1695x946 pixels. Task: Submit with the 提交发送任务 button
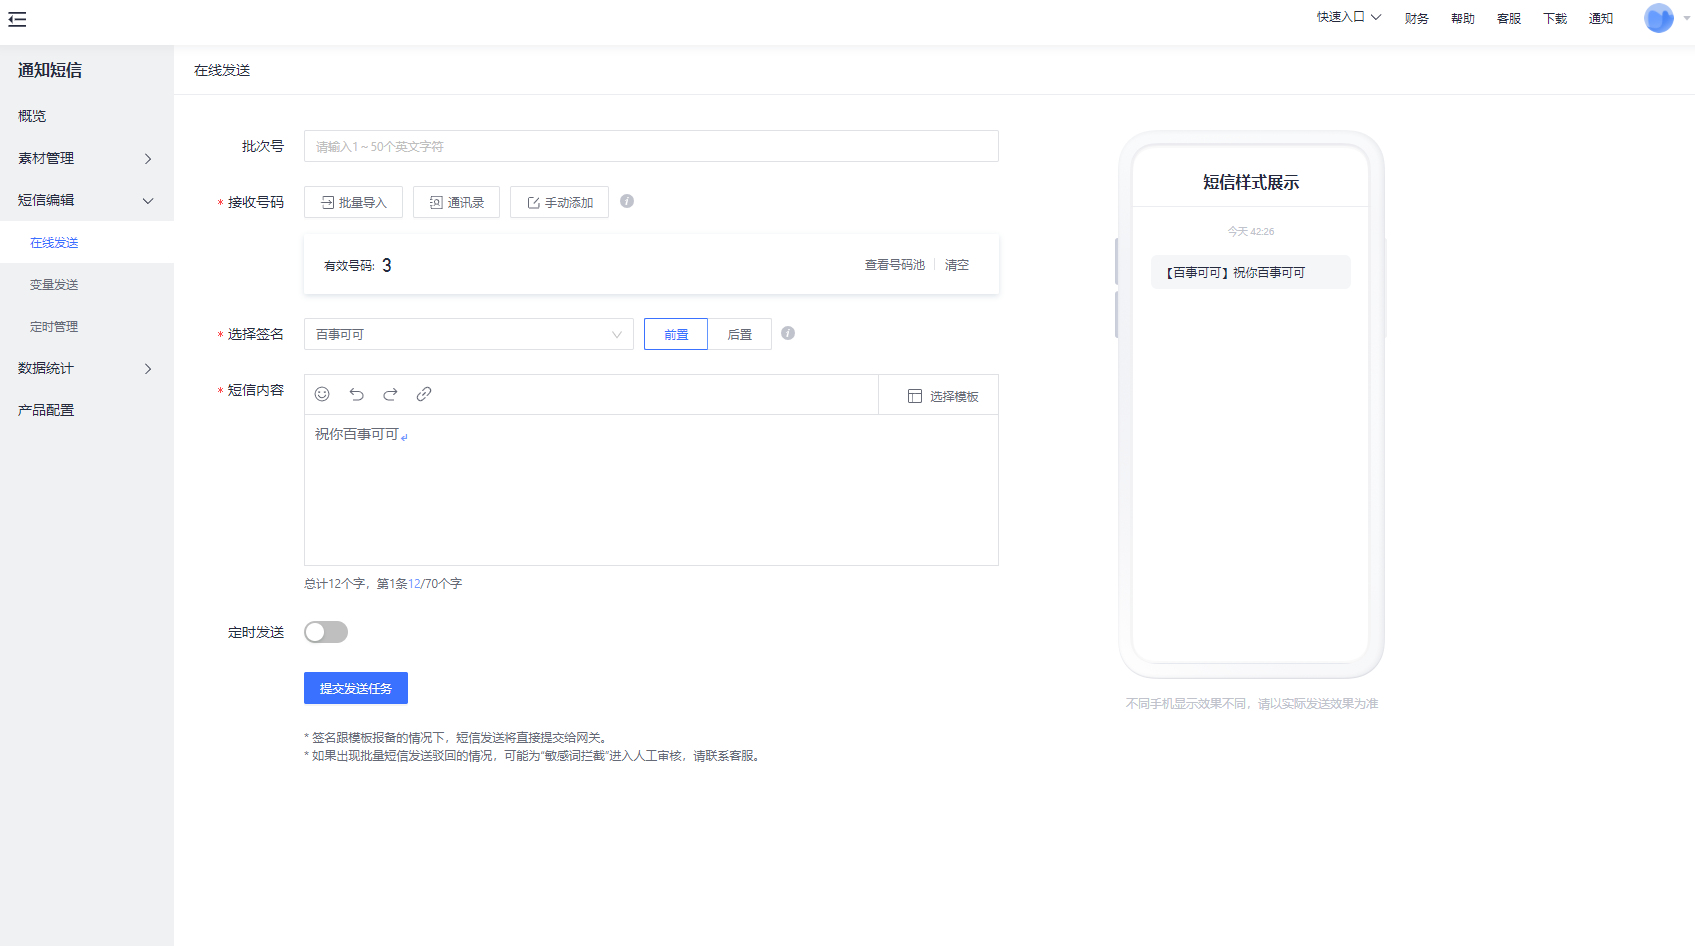coord(356,688)
